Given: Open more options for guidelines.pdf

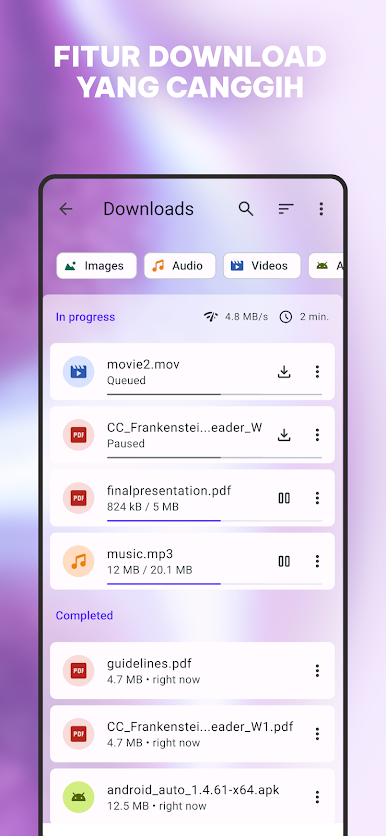Looking at the screenshot, I should pyautogui.click(x=317, y=671).
